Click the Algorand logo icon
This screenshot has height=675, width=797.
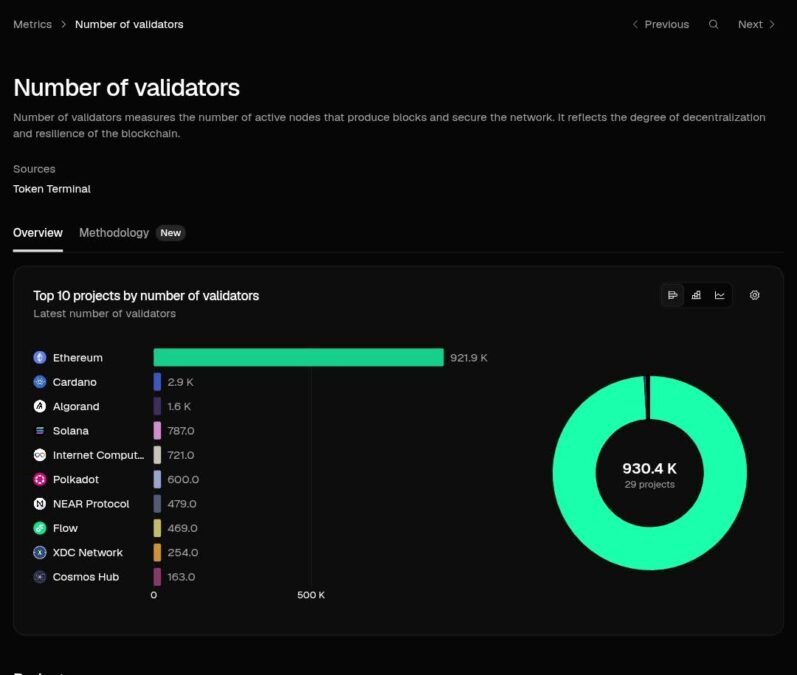tap(40, 406)
